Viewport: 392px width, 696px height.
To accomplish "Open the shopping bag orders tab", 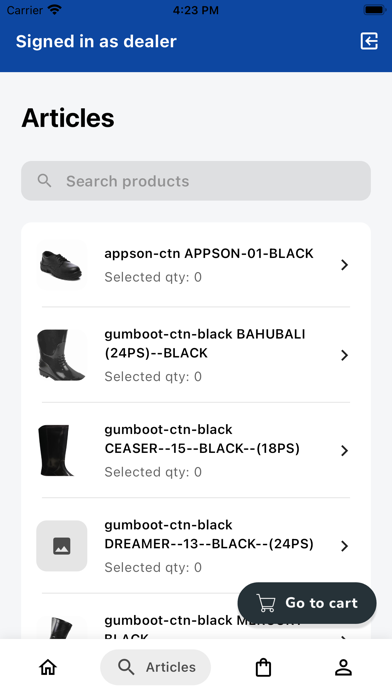I will click(263, 667).
